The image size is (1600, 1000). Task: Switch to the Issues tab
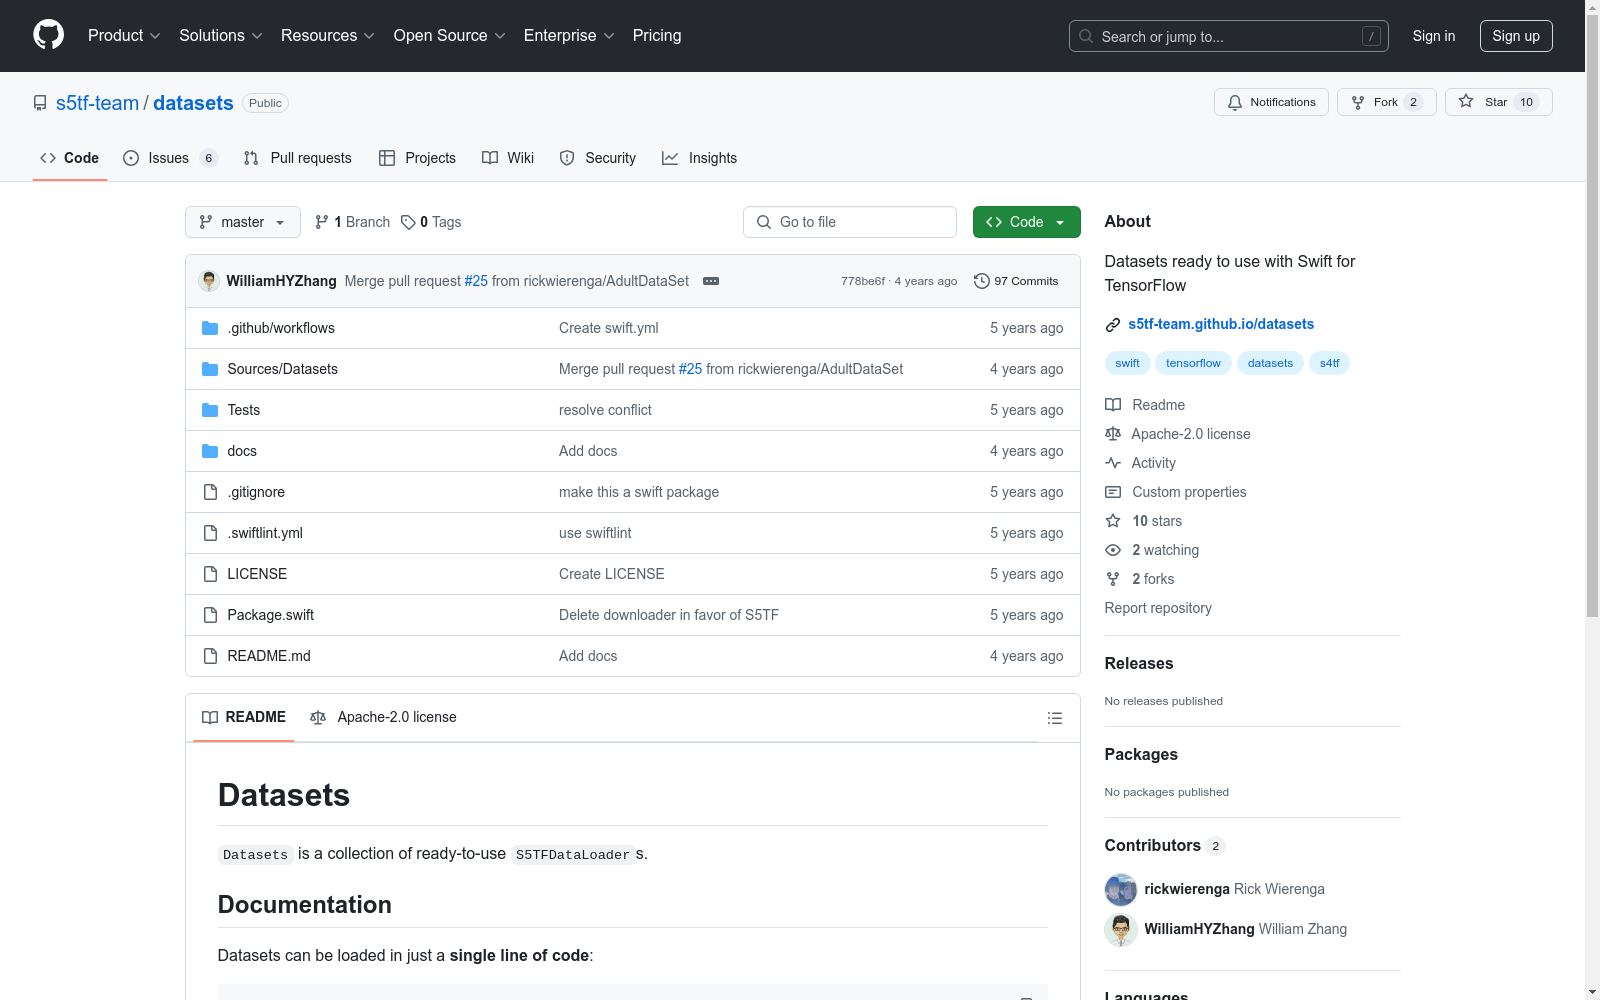pos(170,158)
